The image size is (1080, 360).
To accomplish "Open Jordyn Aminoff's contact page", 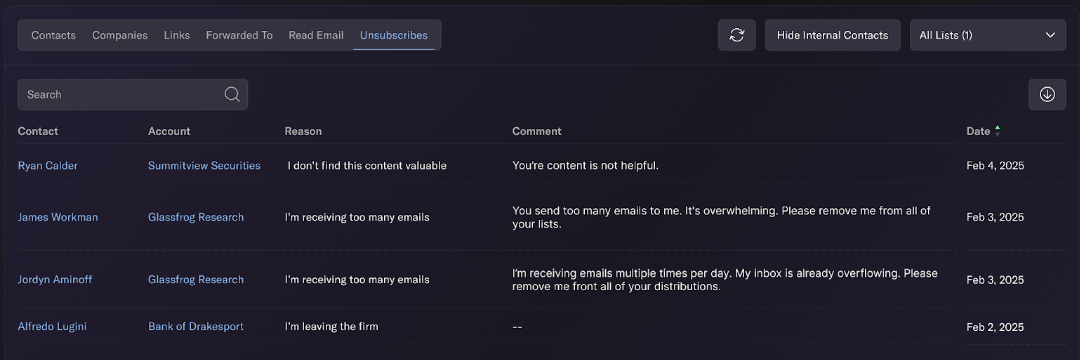I will (x=55, y=279).
